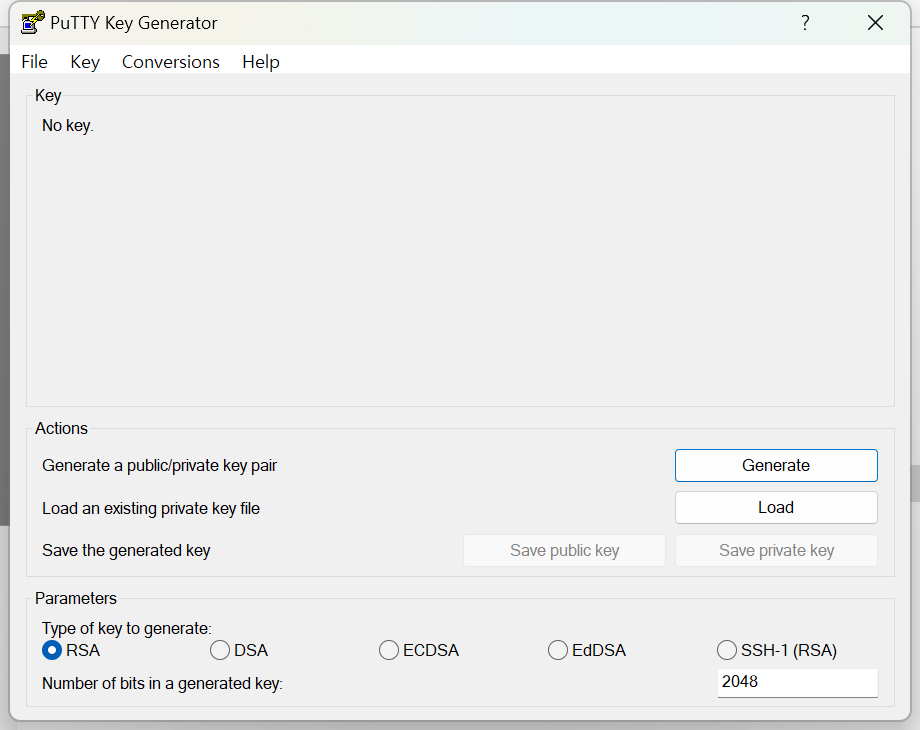The width and height of the screenshot is (920, 730).
Task: Open the File menu
Action: [x=34, y=62]
